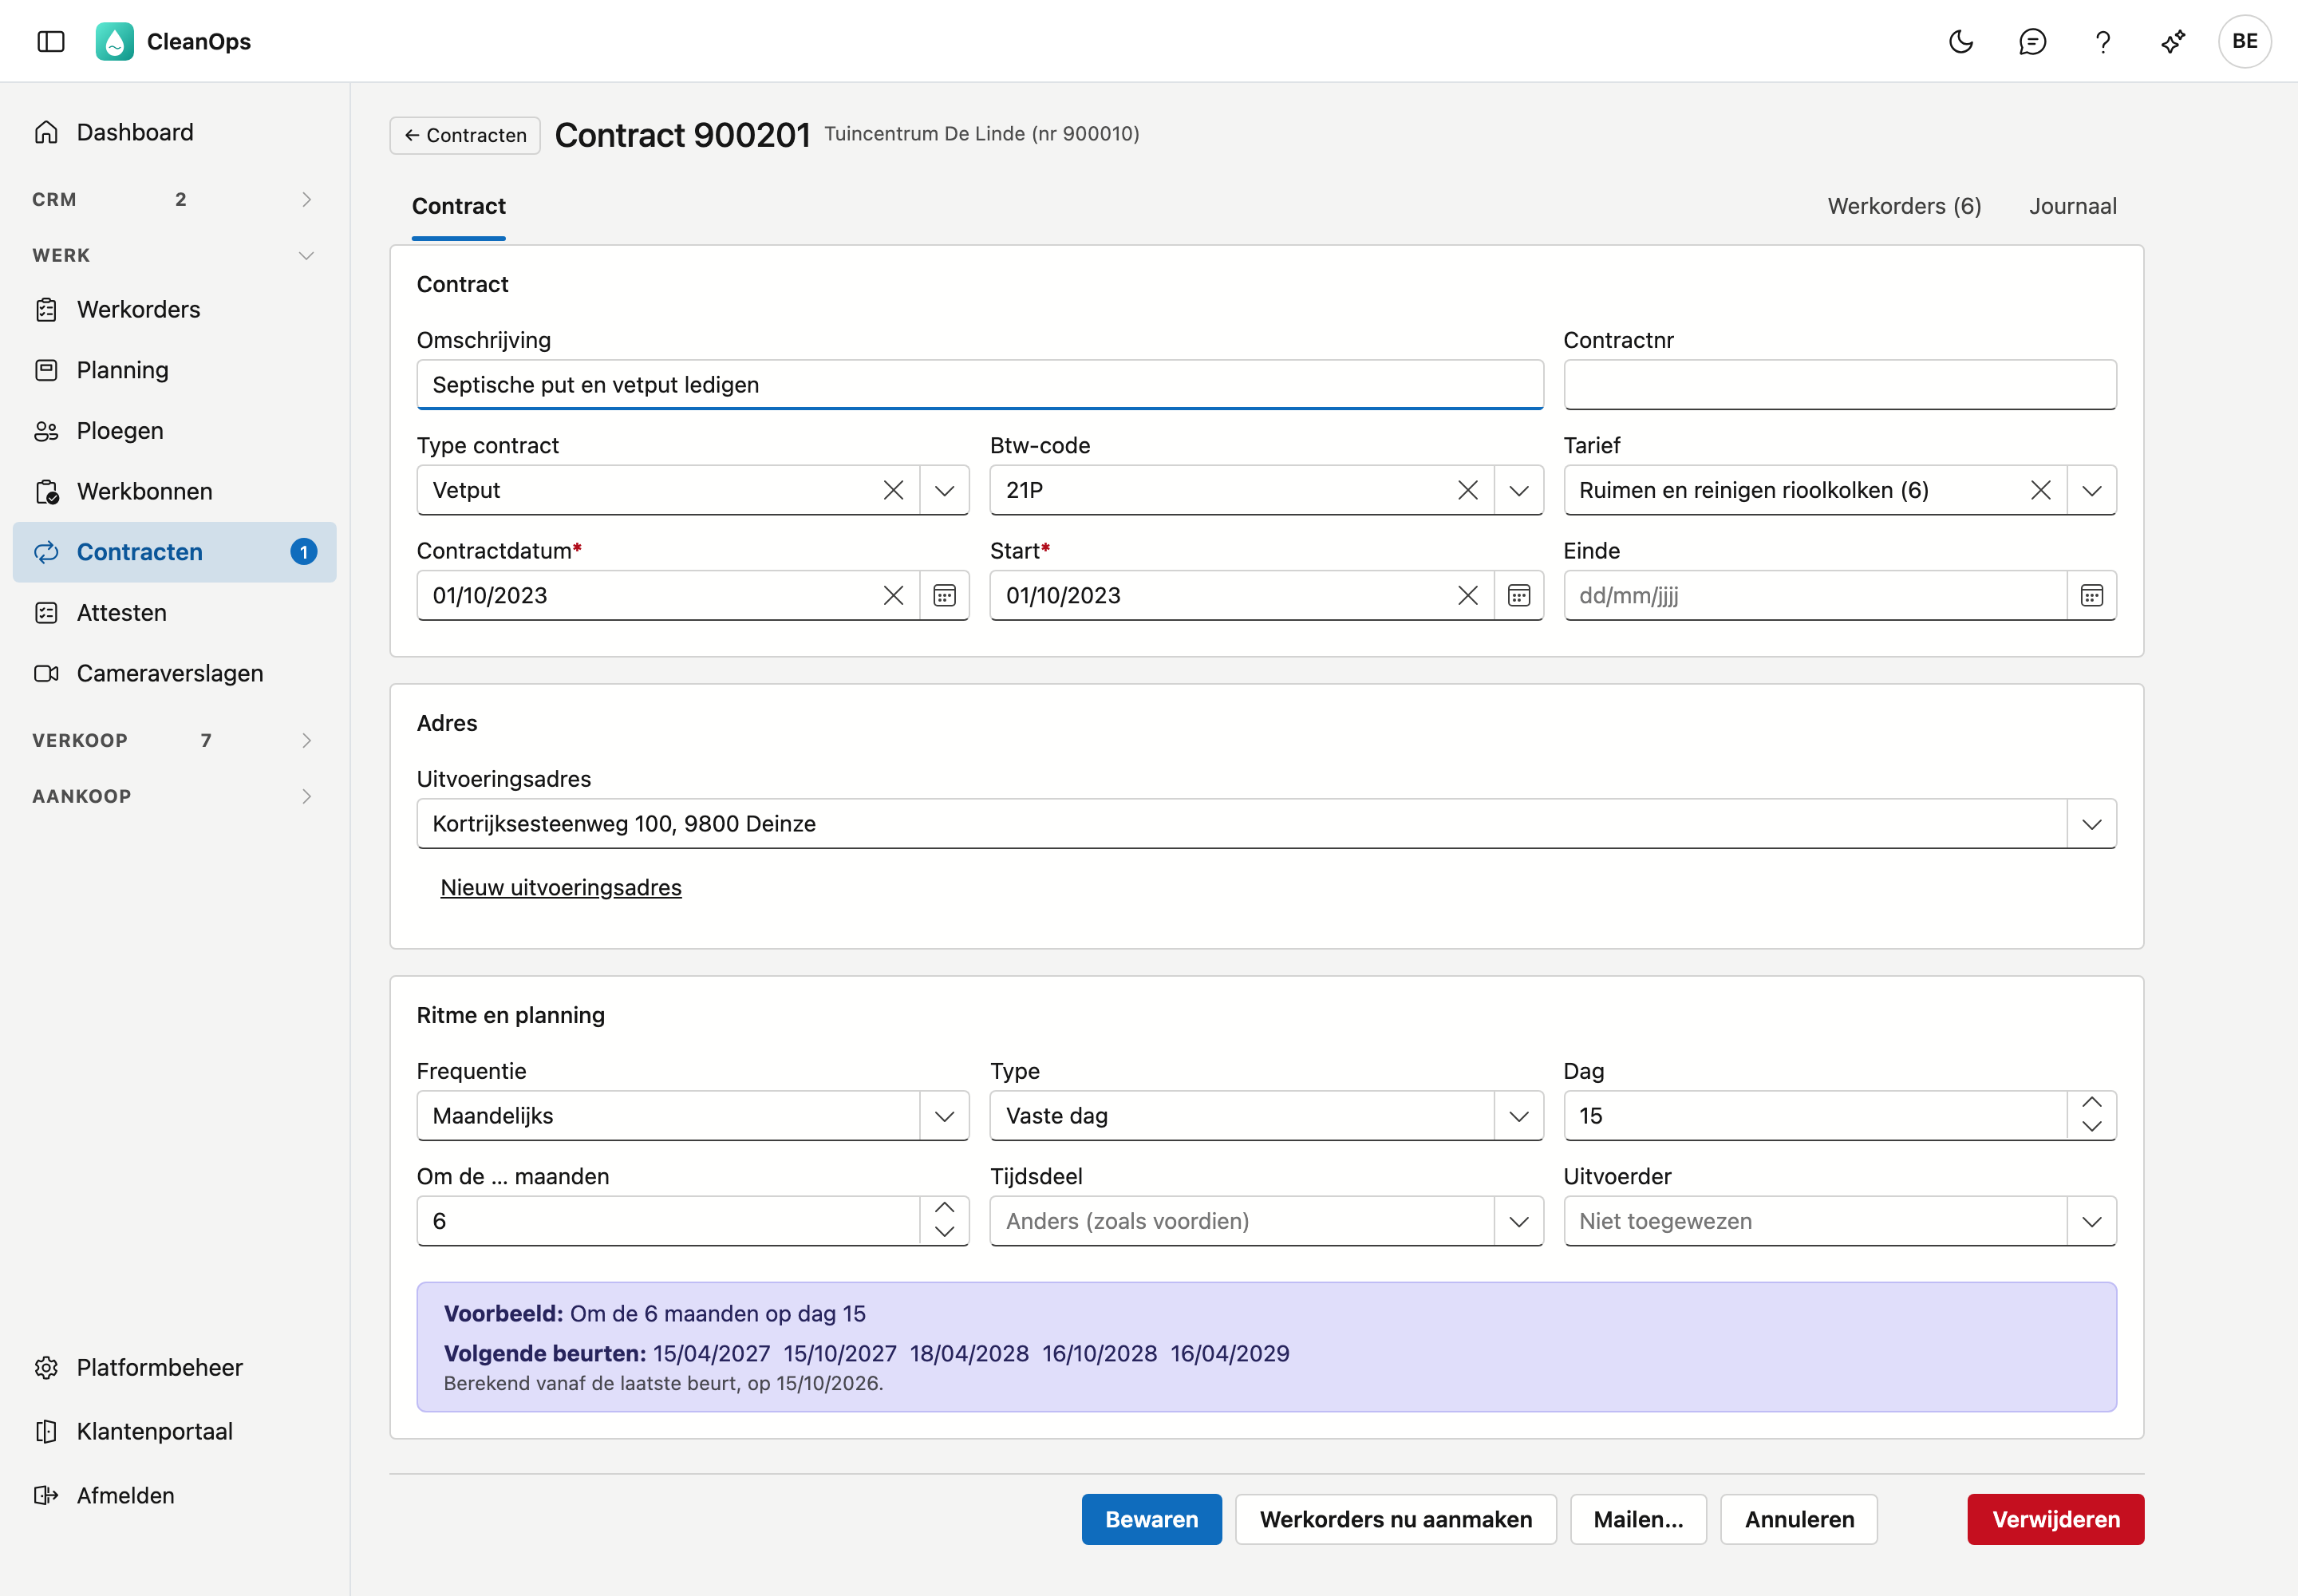Open the chat messages icon

[x=2032, y=41]
